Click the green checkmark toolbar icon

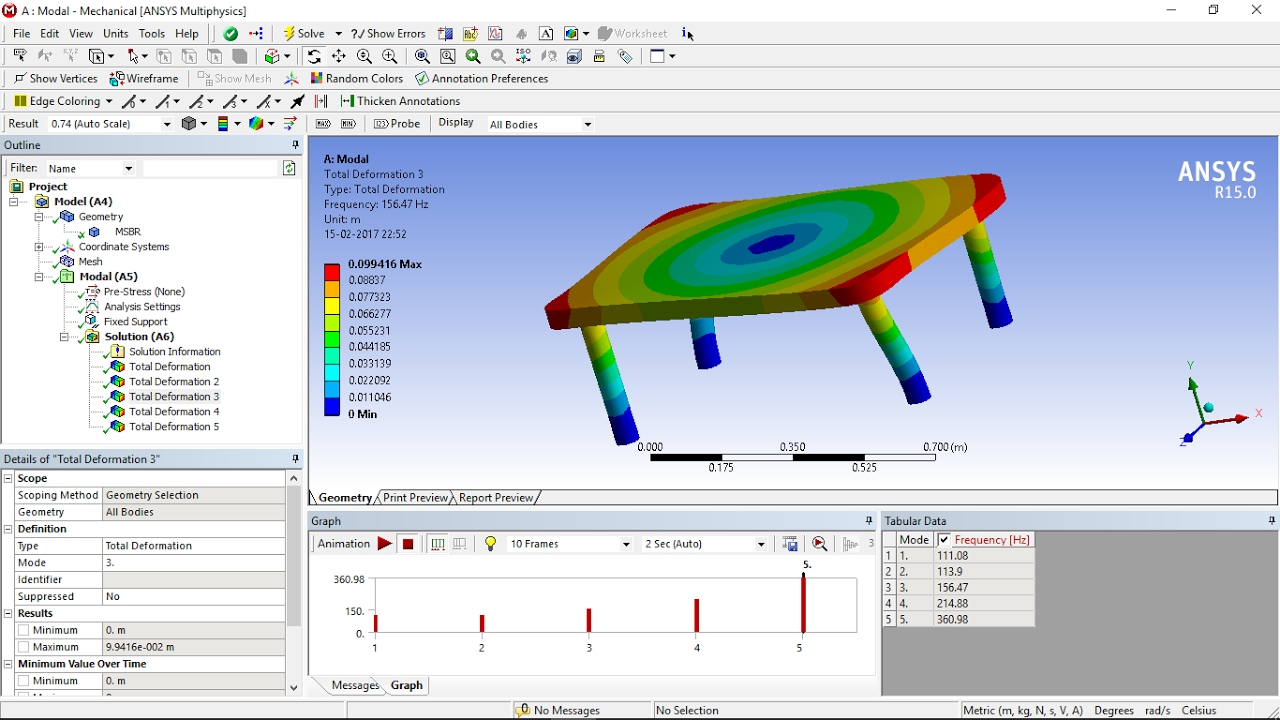point(231,34)
